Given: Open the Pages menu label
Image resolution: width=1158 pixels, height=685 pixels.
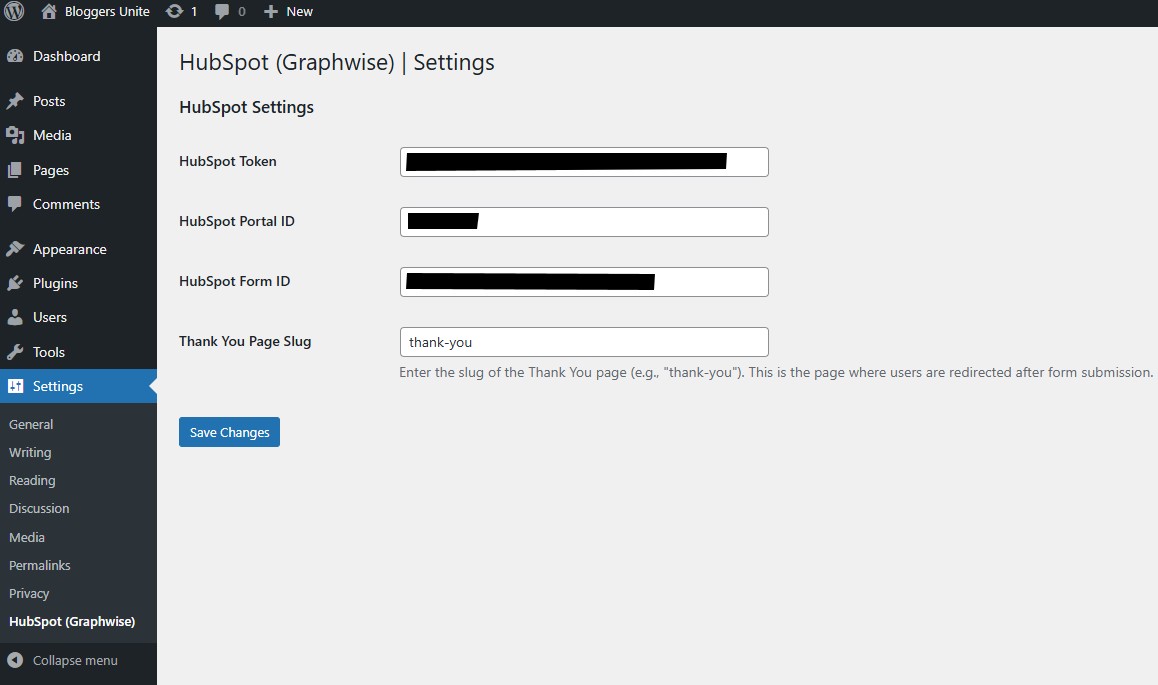Looking at the screenshot, I should click(50, 171).
